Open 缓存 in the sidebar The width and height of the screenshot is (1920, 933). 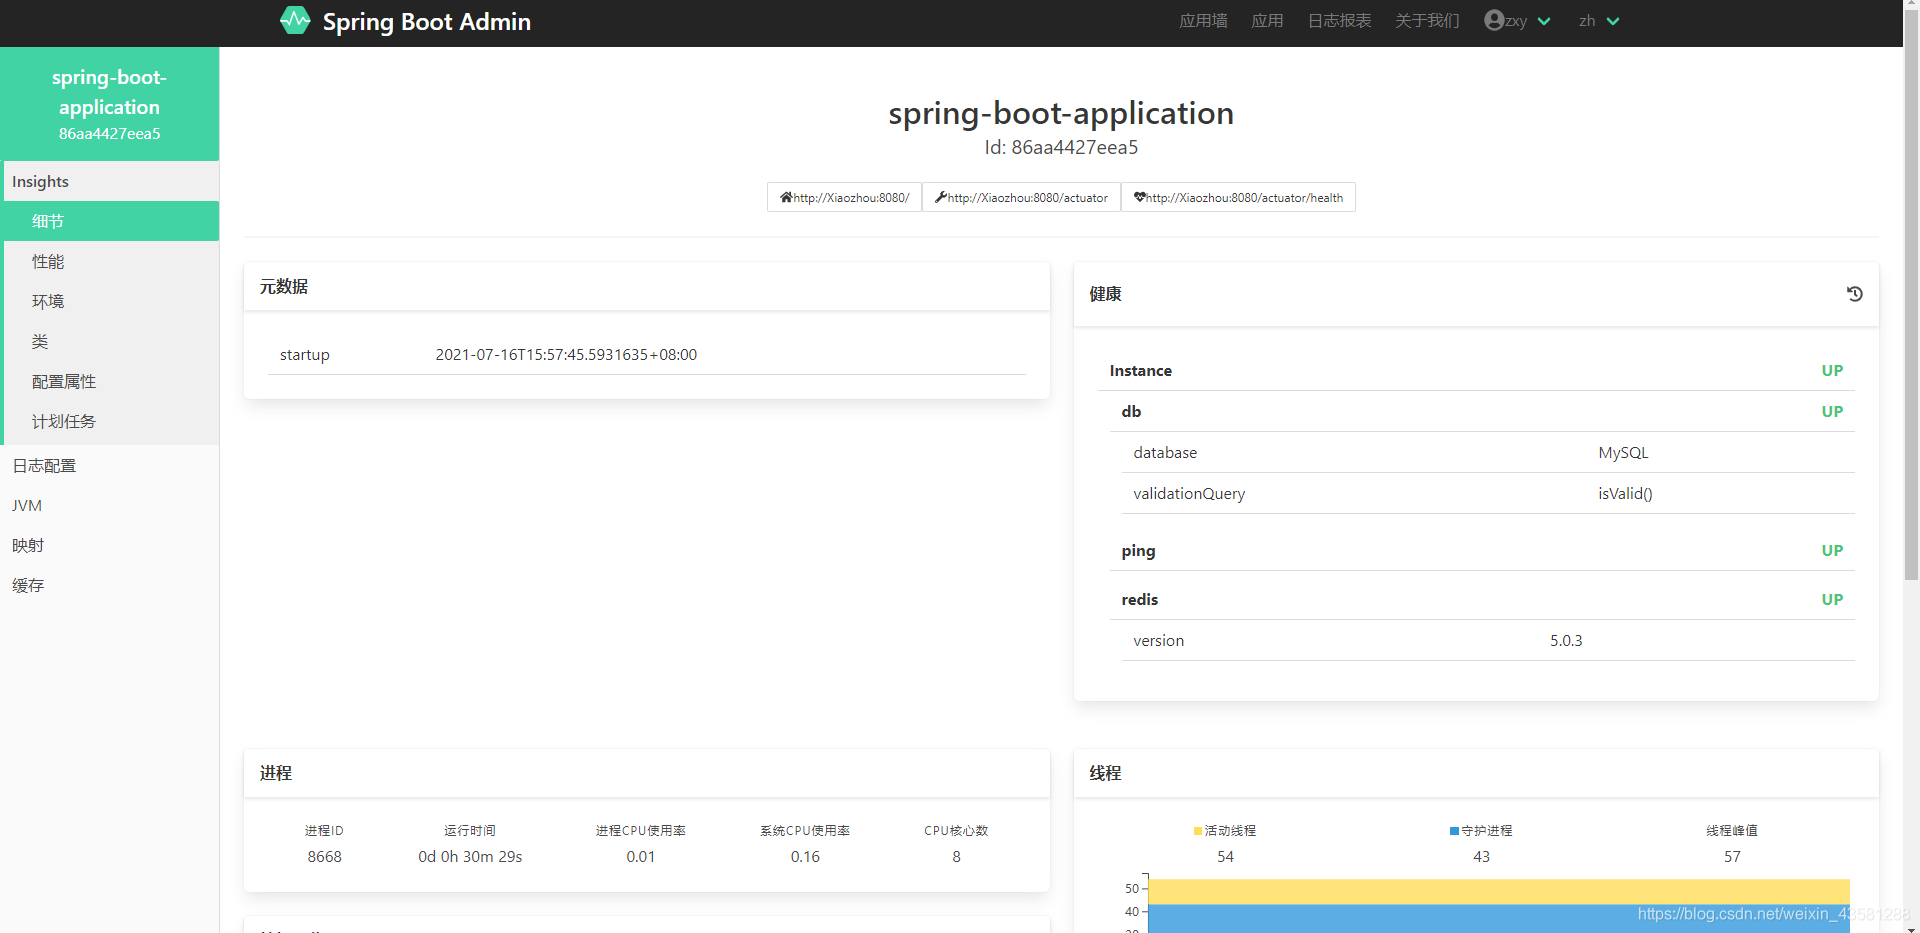click(x=110, y=585)
